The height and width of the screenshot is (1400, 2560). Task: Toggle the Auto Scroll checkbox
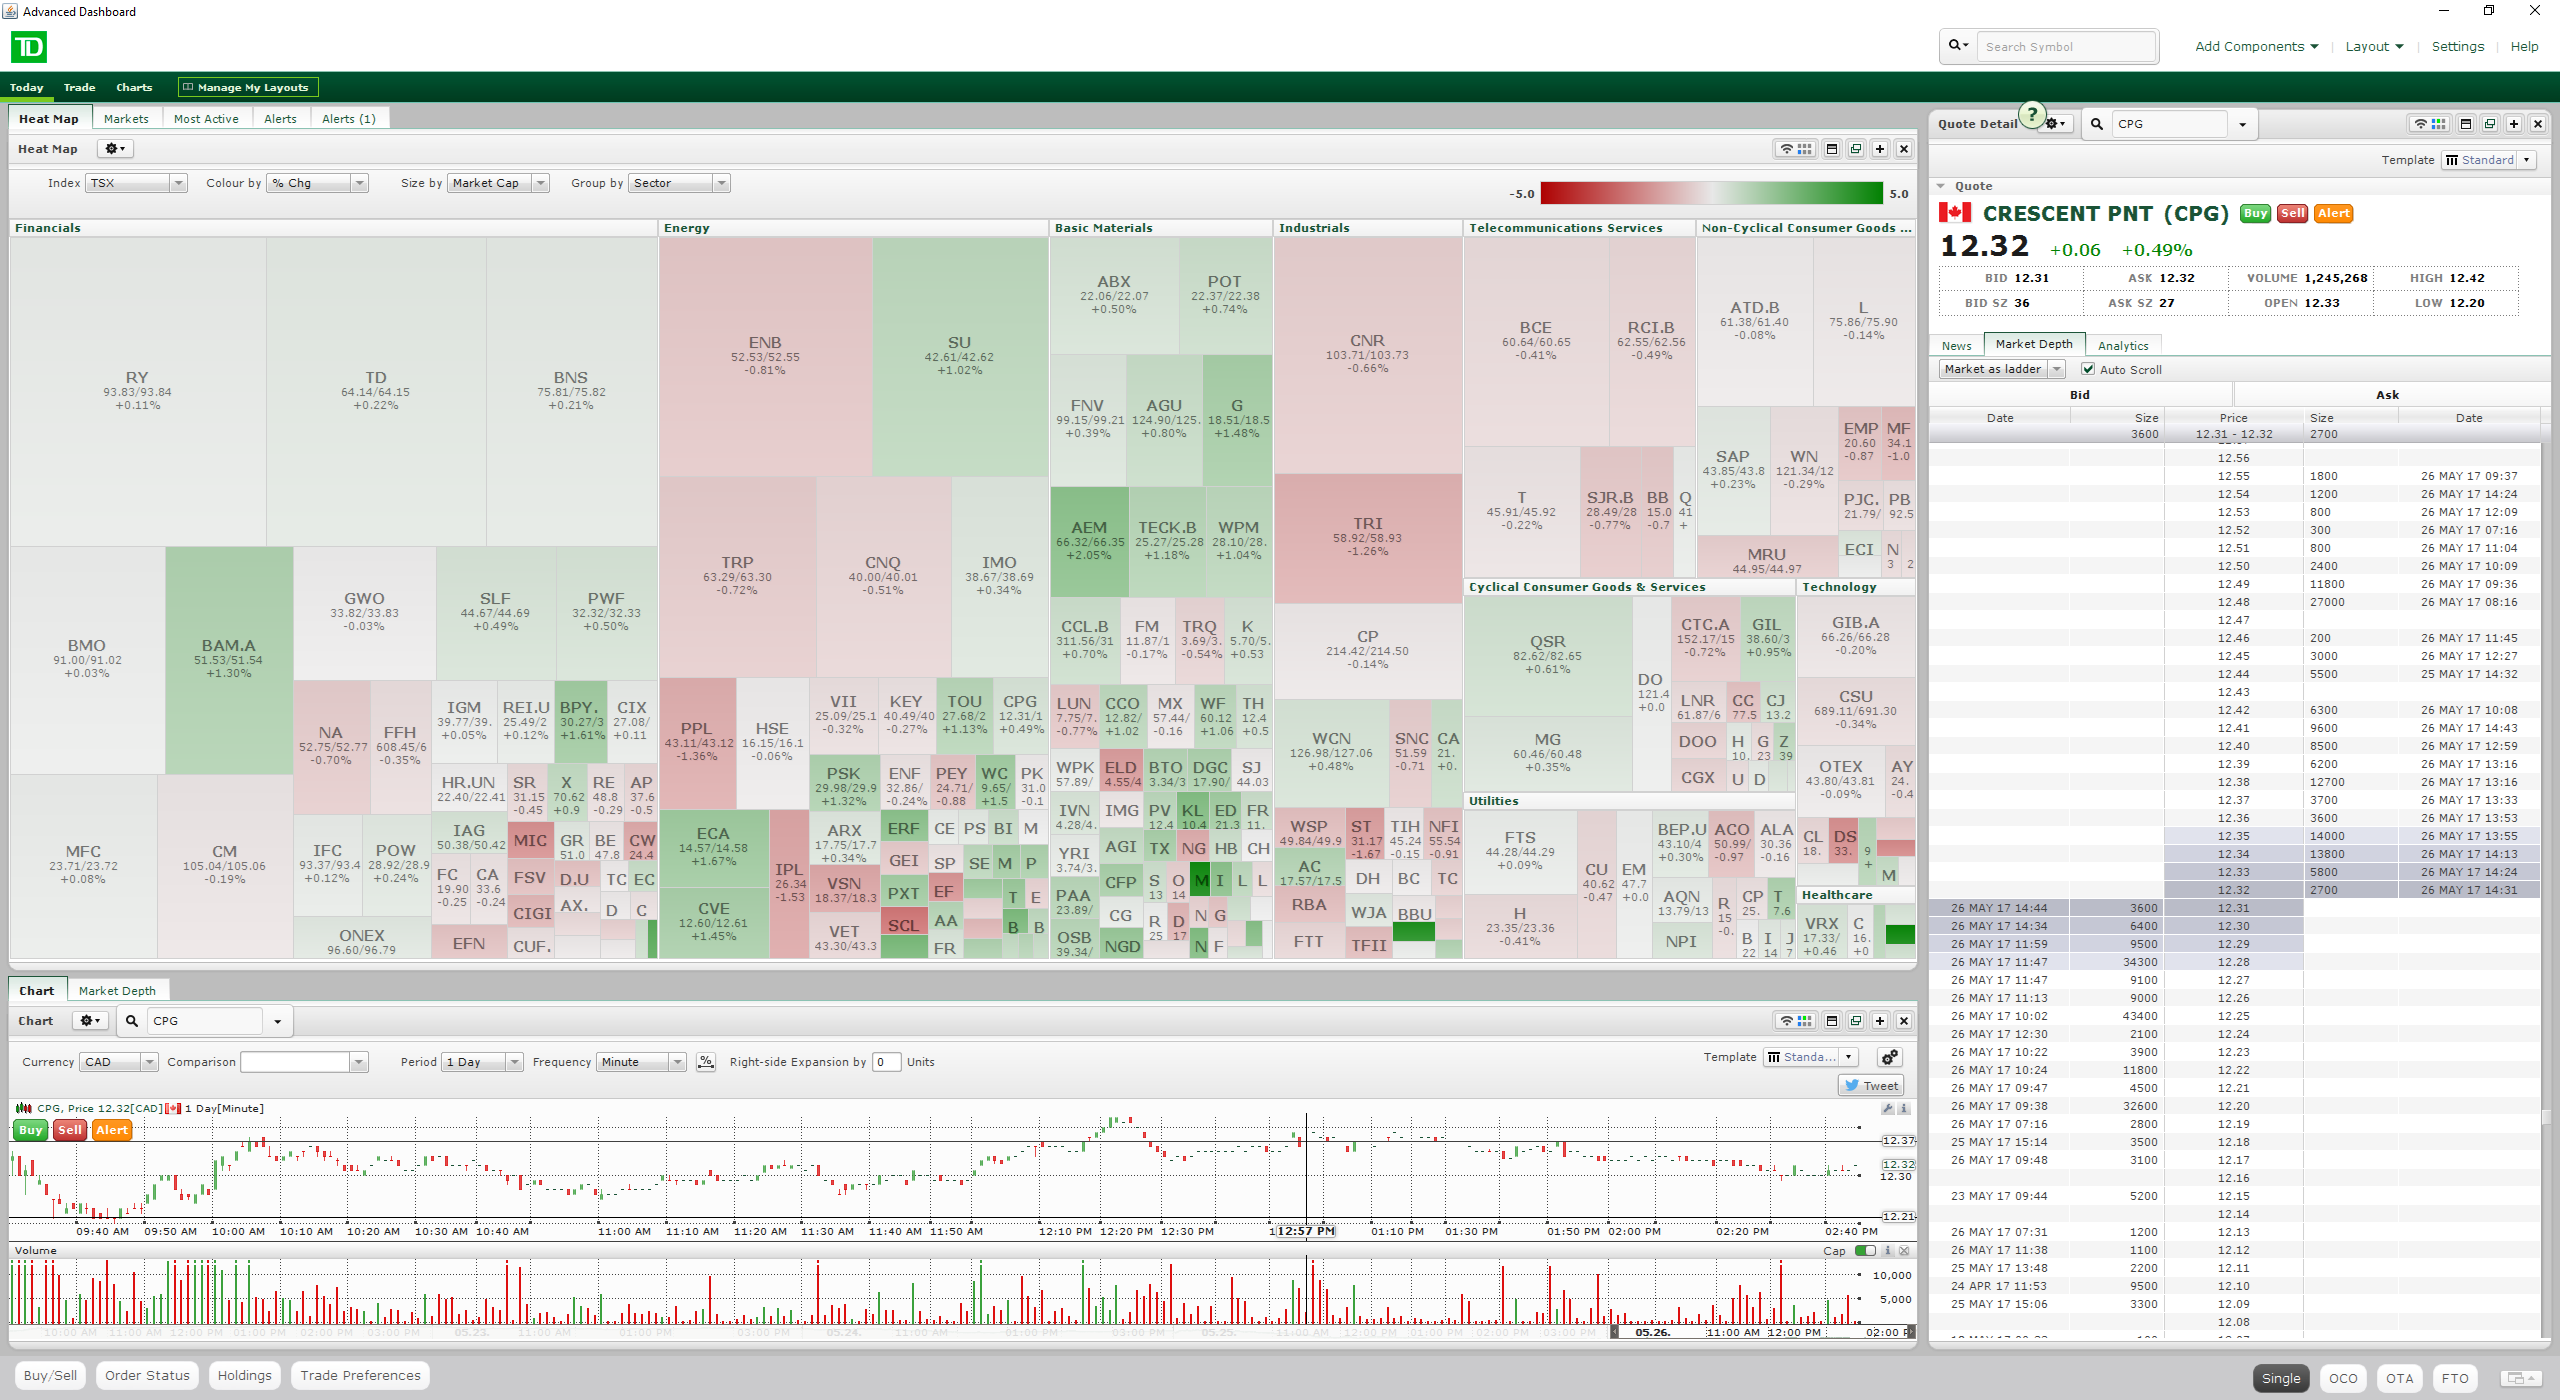[x=2088, y=369]
